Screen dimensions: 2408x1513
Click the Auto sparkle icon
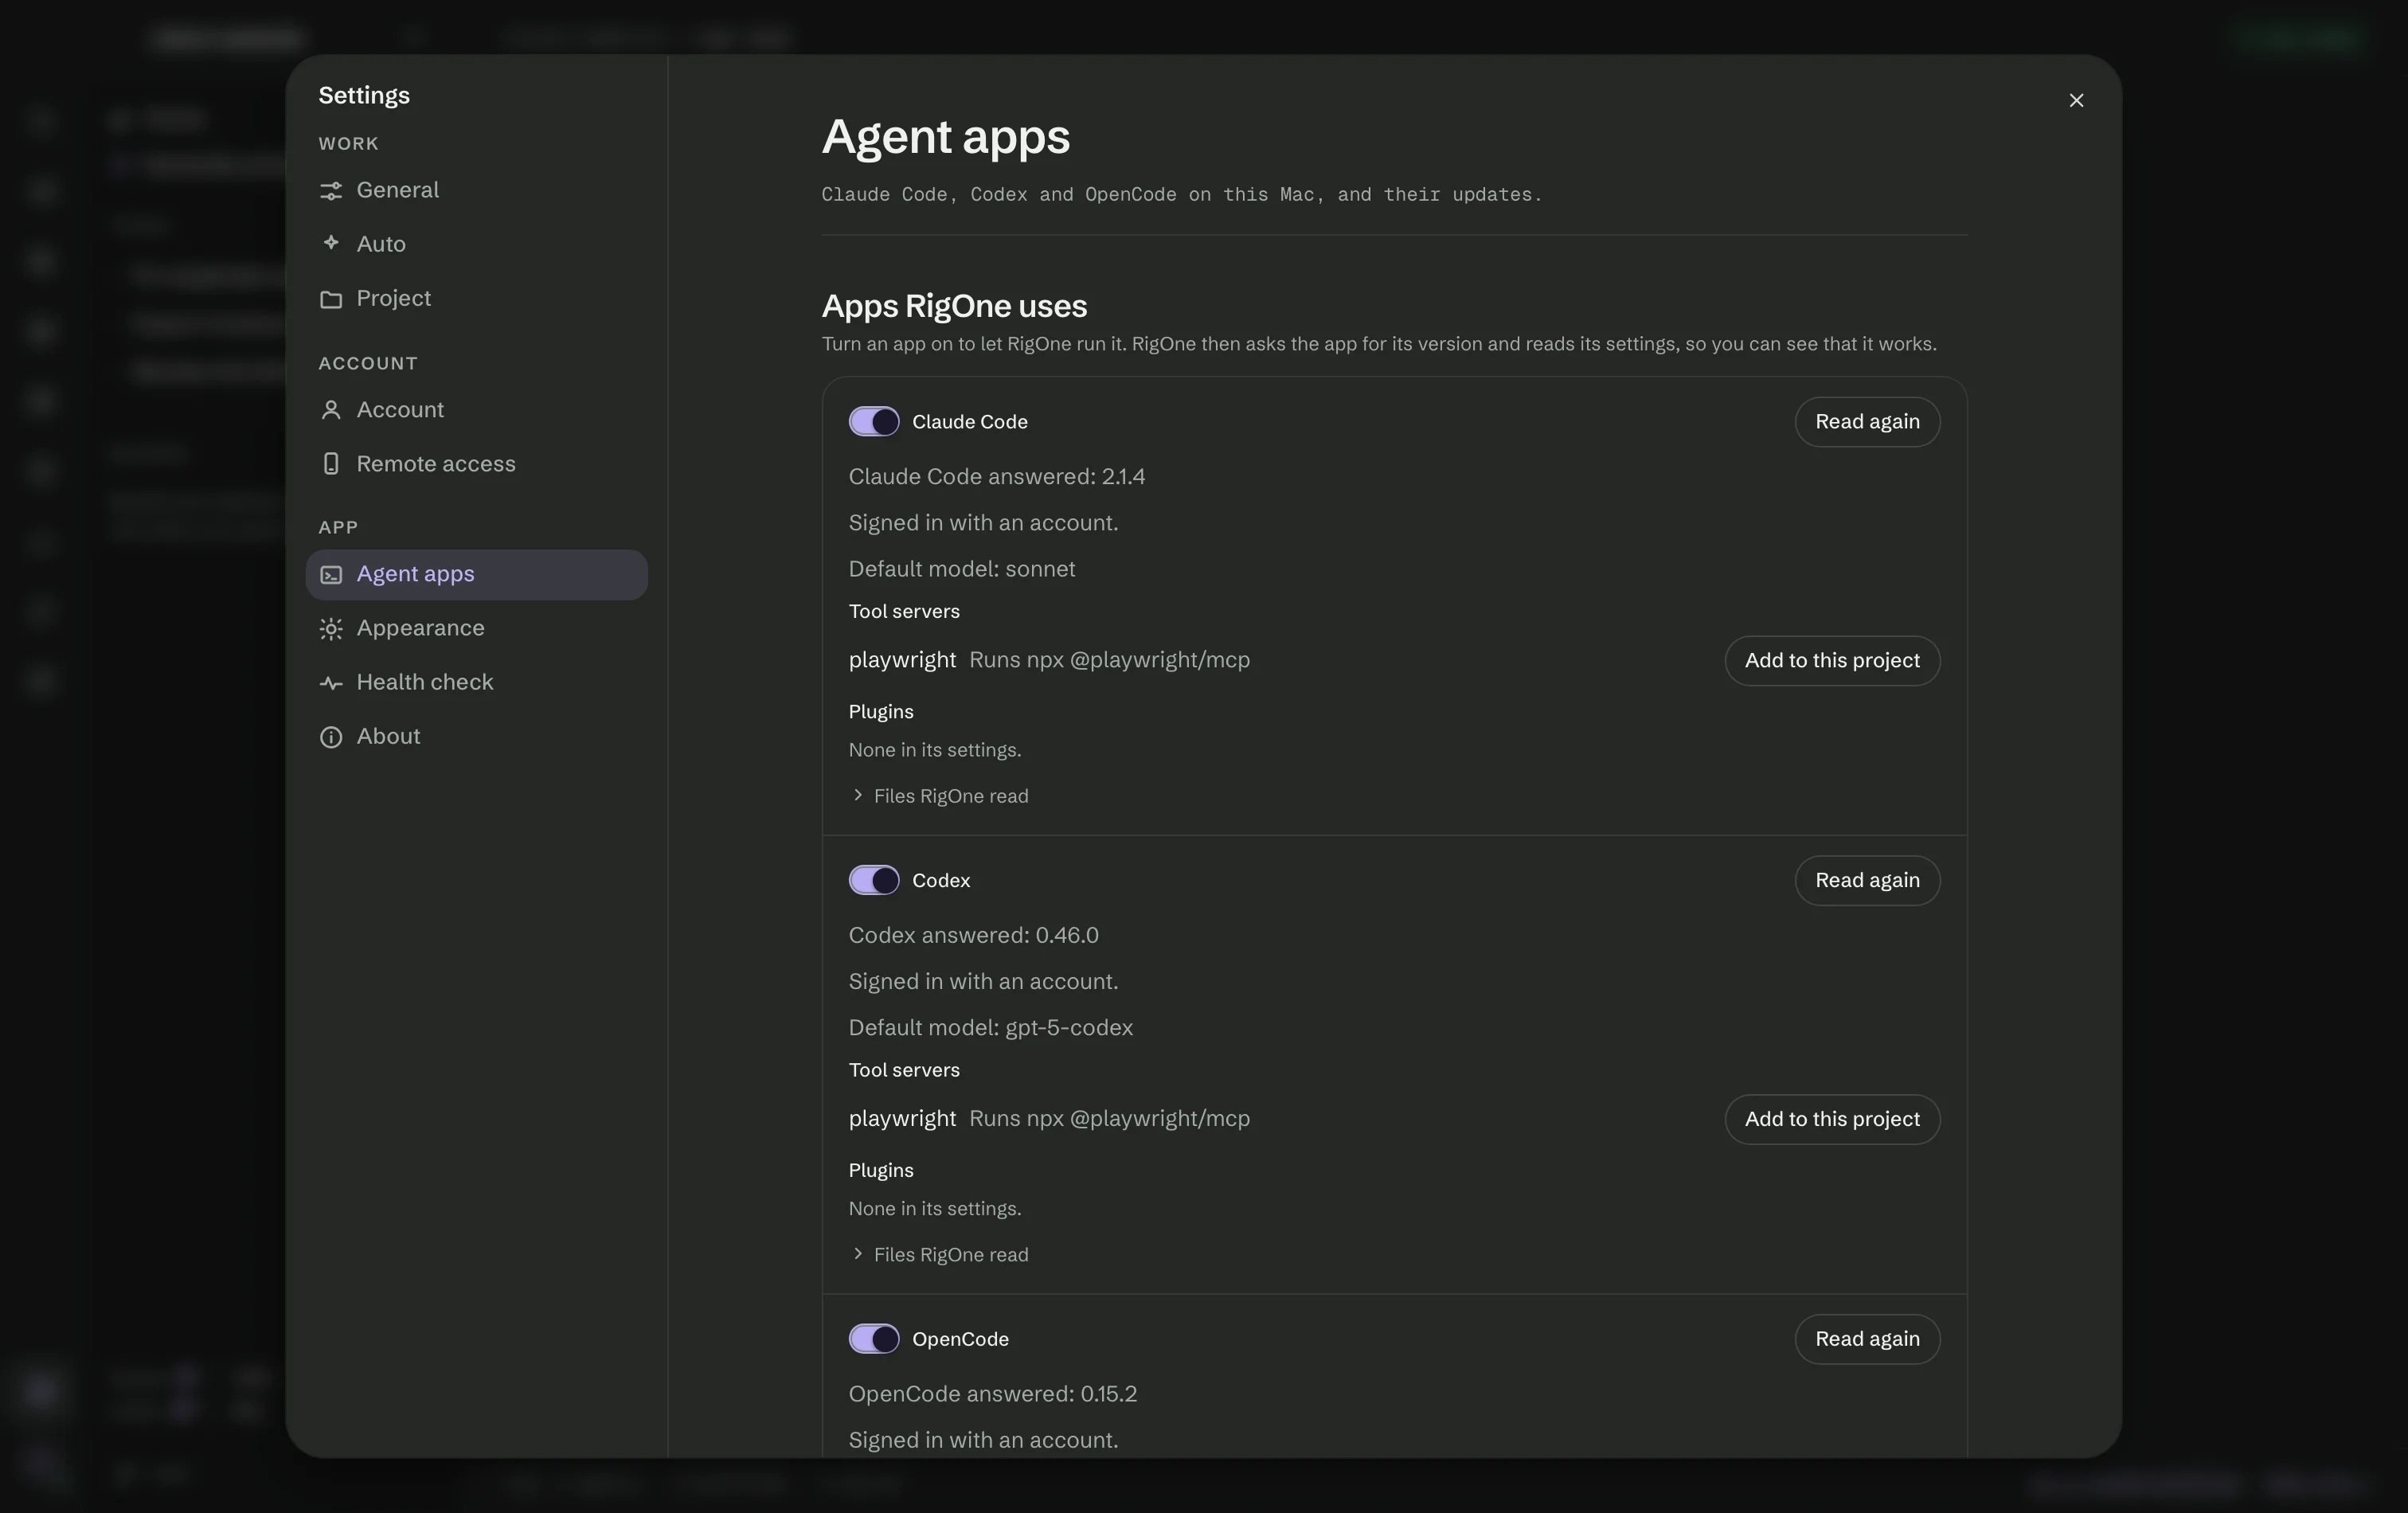click(331, 243)
